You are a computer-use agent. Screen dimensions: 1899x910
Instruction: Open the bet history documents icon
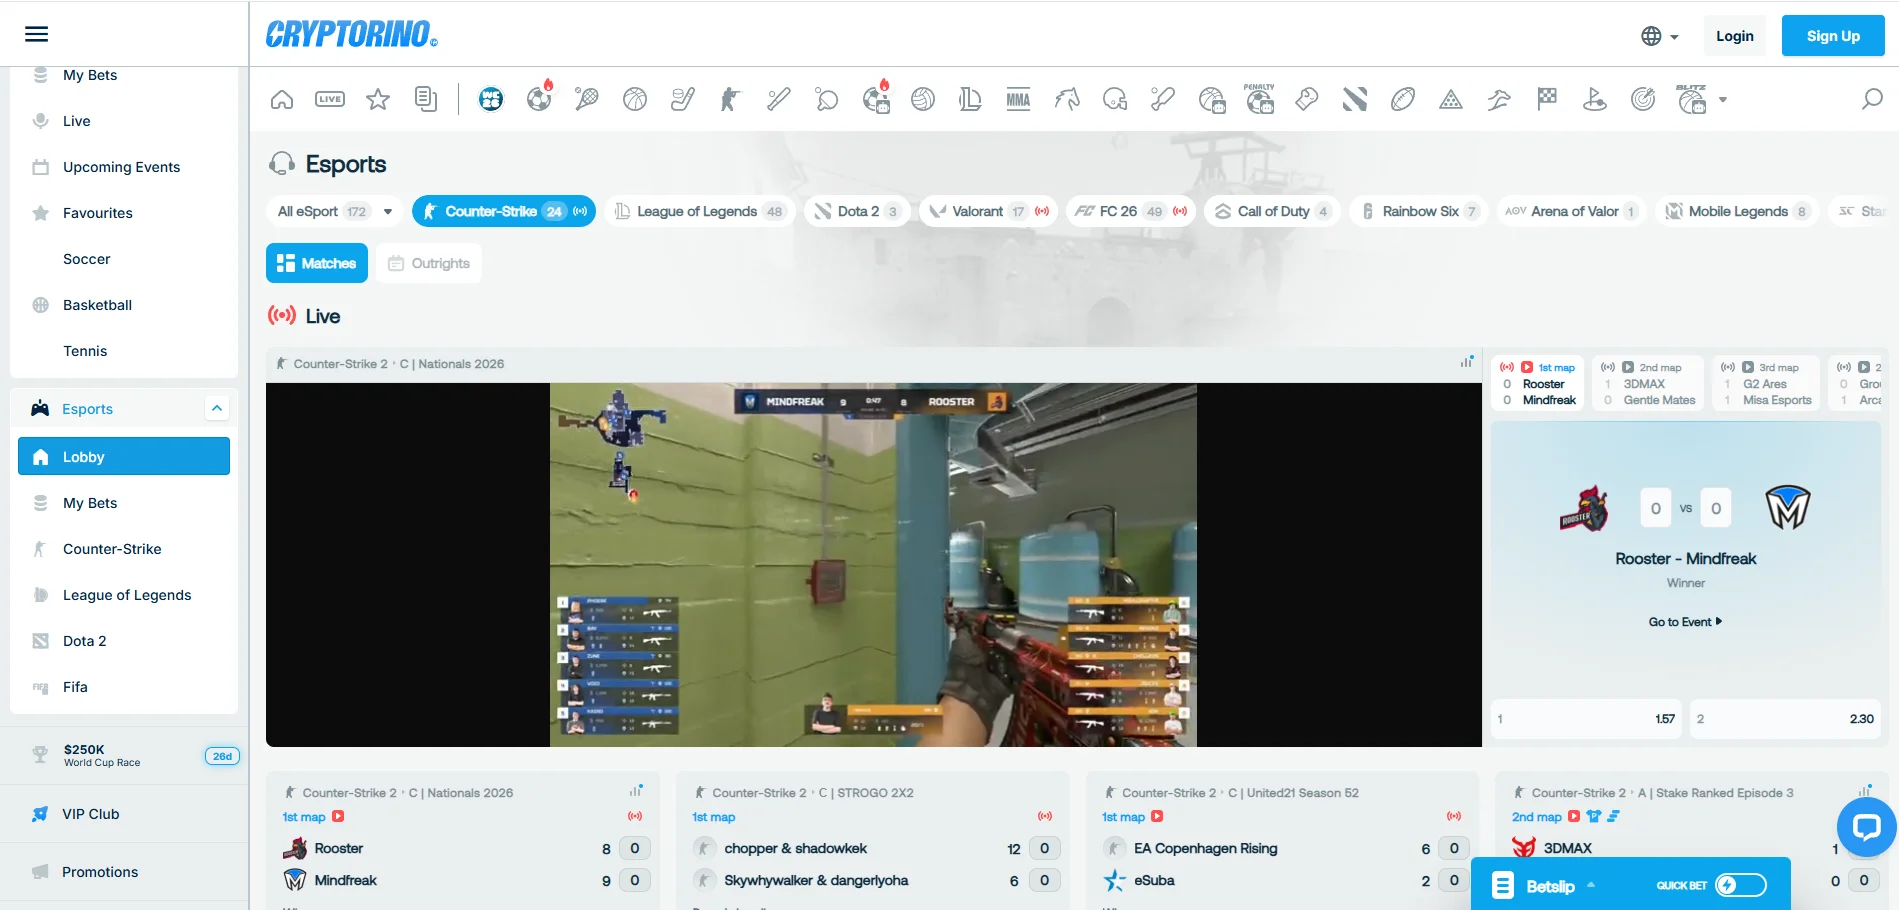[426, 99]
